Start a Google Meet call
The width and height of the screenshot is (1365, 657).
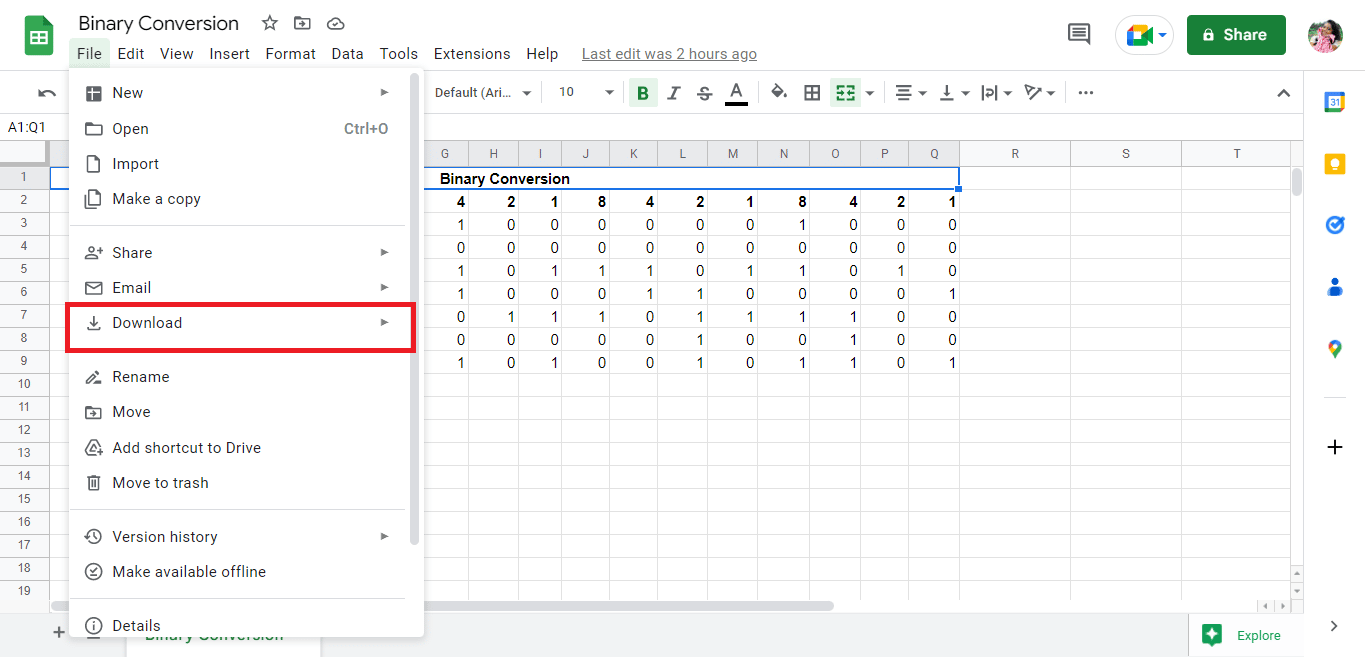point(1144,35)
